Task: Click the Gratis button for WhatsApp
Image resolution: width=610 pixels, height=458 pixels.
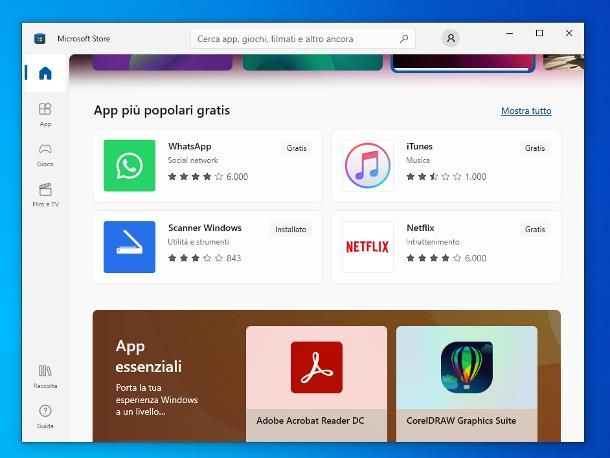Action: (x=296, y=148)
